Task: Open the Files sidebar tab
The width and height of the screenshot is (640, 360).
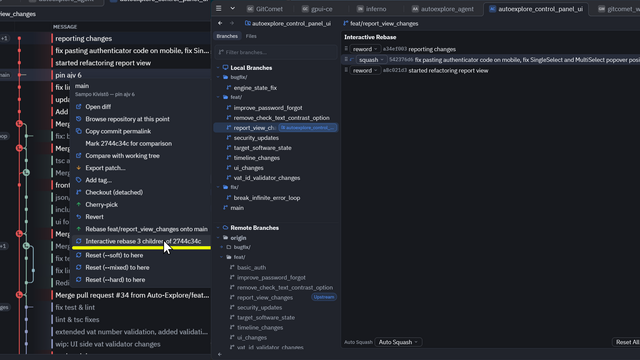Action: coord(251,36)
